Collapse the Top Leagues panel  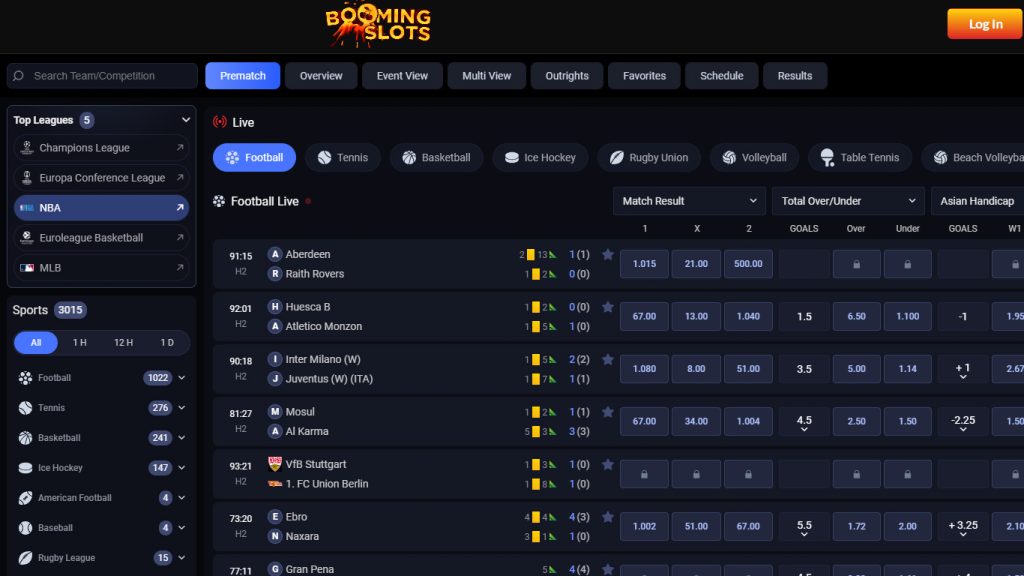tap(186, 119)
